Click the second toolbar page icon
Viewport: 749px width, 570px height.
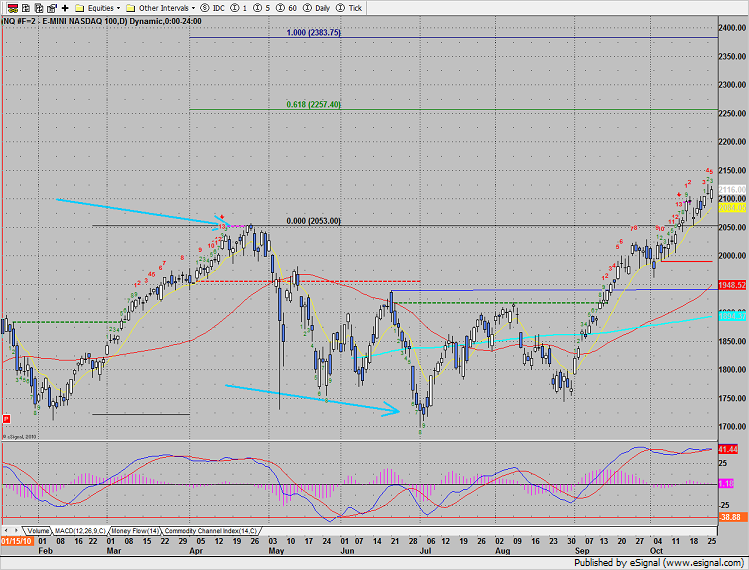26,8
